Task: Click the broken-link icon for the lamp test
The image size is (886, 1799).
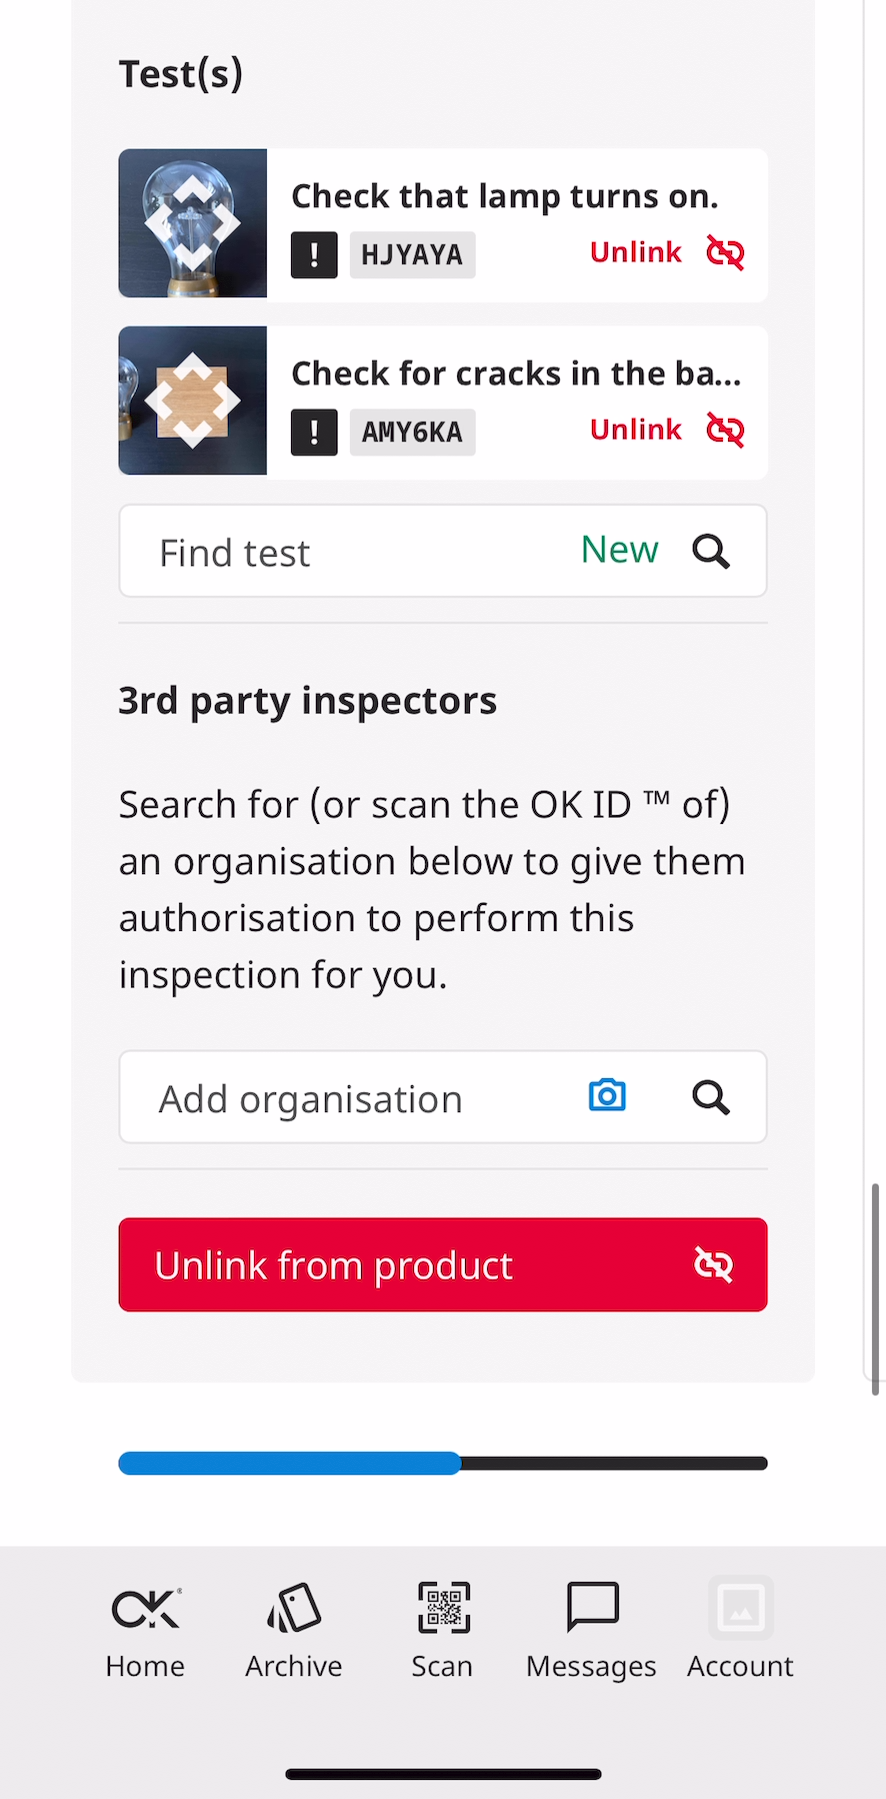Action: pos(725,253)
